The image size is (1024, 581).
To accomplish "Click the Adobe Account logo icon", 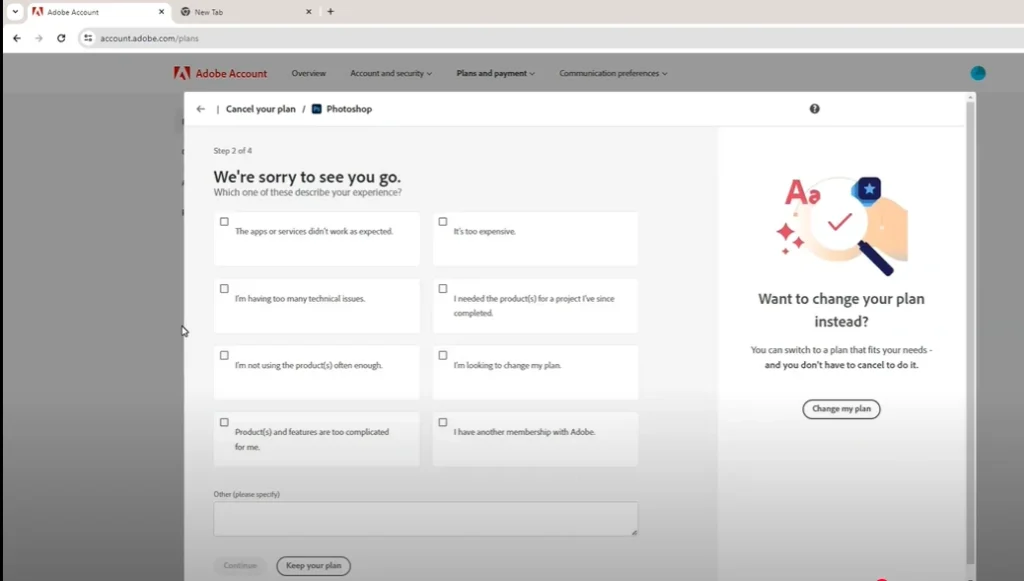I will point(182,73).
